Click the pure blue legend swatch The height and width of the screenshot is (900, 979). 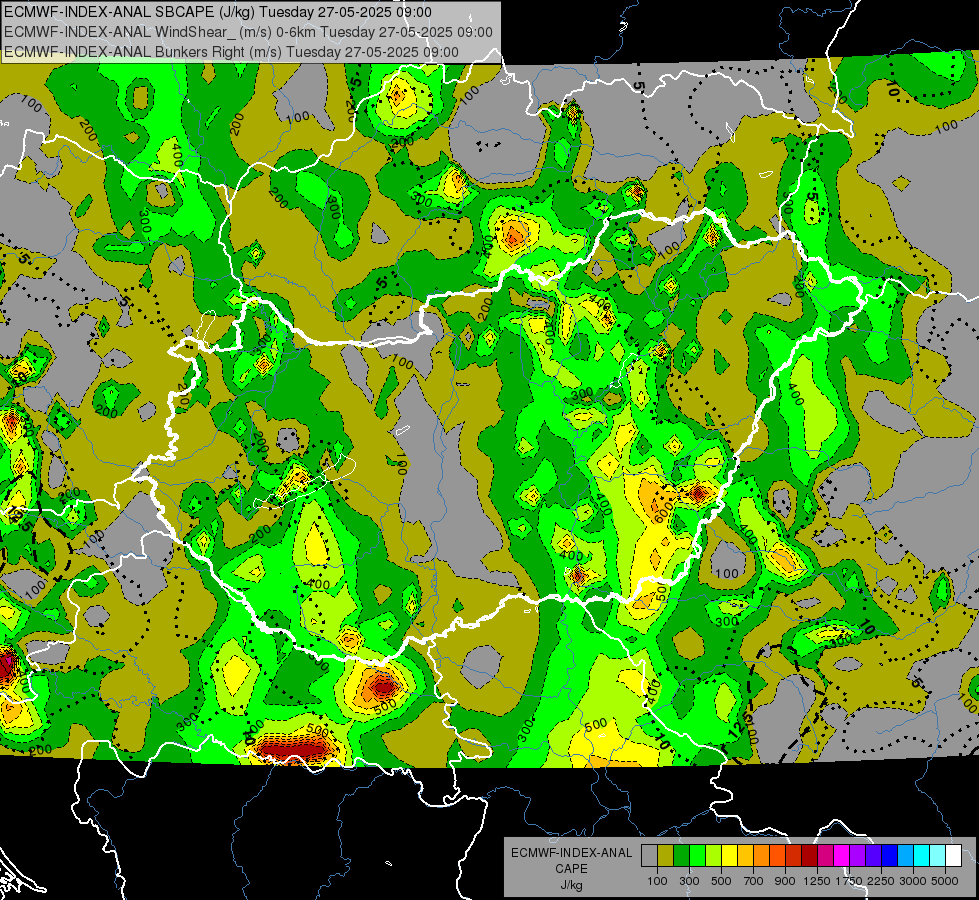tap(890, 856)
